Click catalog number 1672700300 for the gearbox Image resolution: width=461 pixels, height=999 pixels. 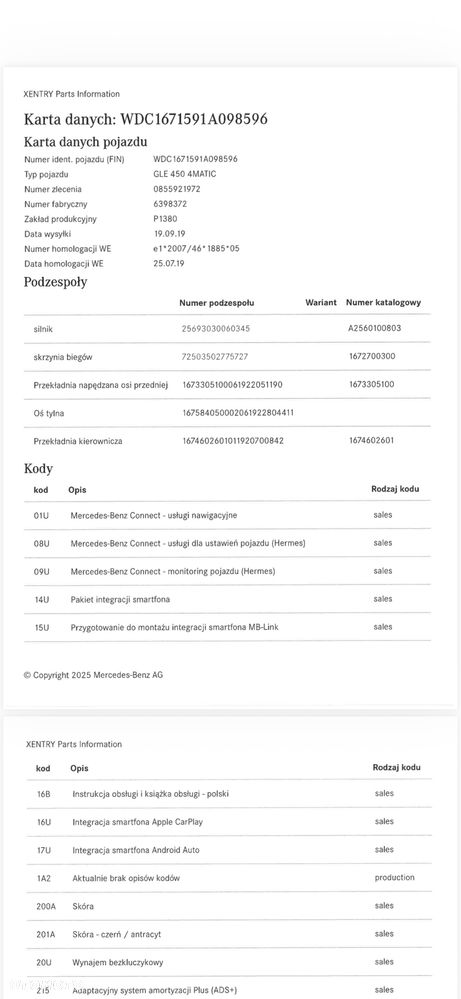click(372, 356)
